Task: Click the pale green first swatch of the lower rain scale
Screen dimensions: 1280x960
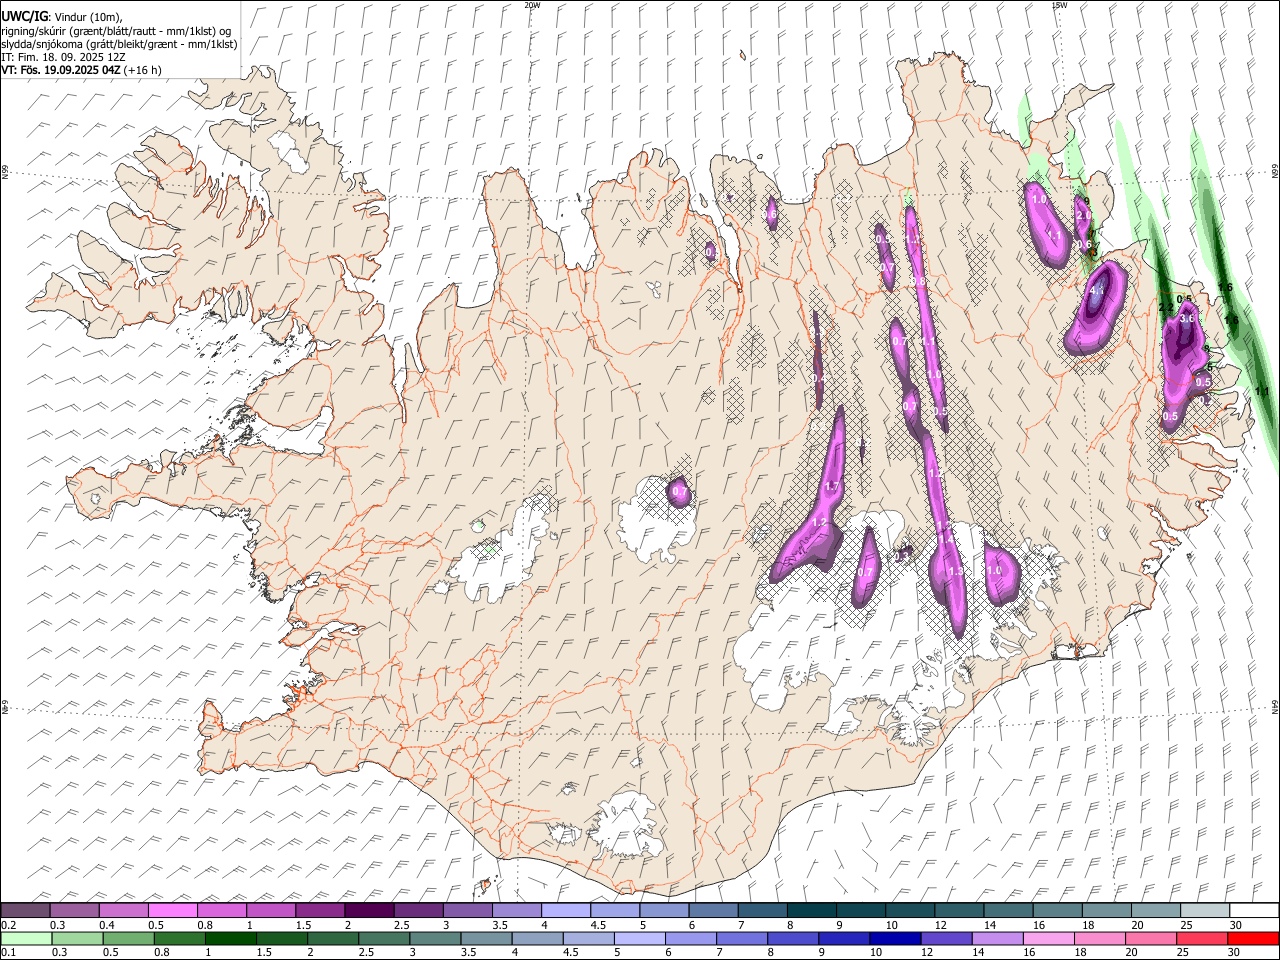Action: click(26, 939)
